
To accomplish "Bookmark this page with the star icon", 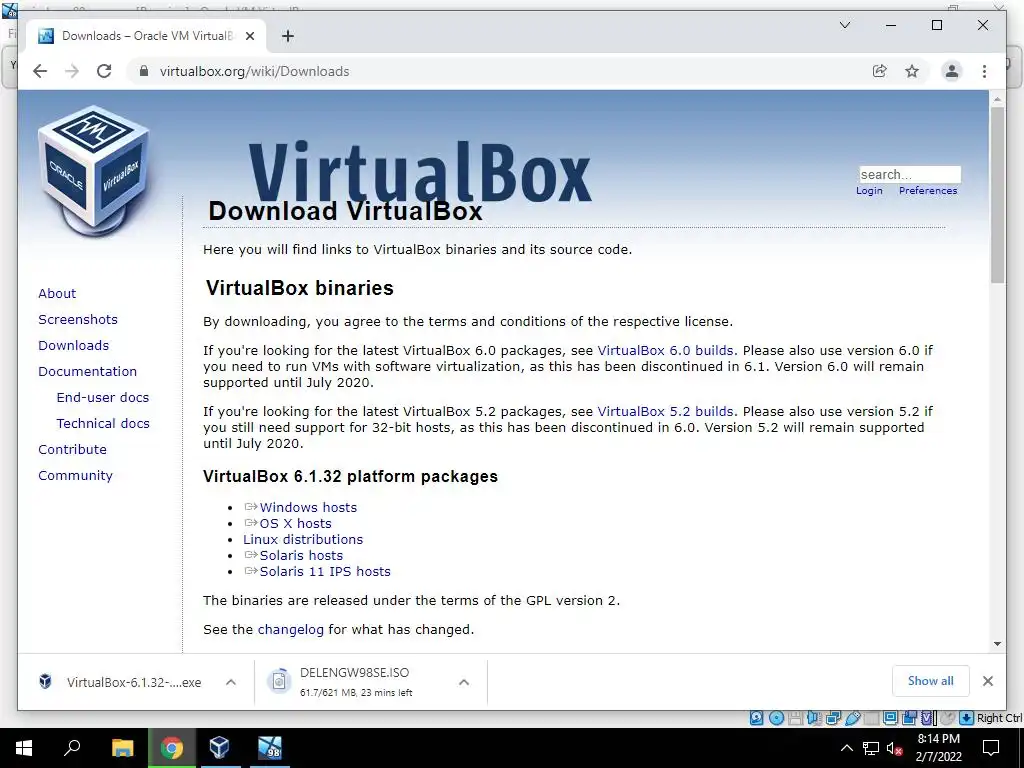I will coord(912,71).
